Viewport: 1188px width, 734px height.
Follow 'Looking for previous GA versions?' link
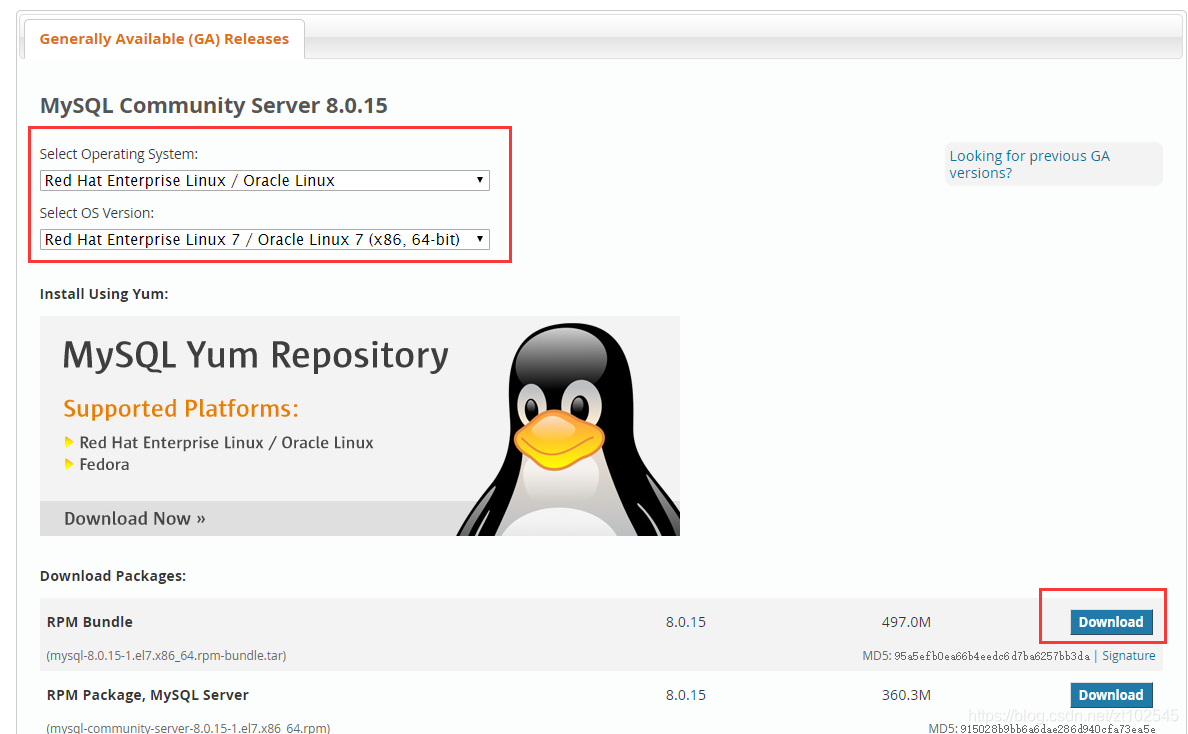(x=1029, y=164)
